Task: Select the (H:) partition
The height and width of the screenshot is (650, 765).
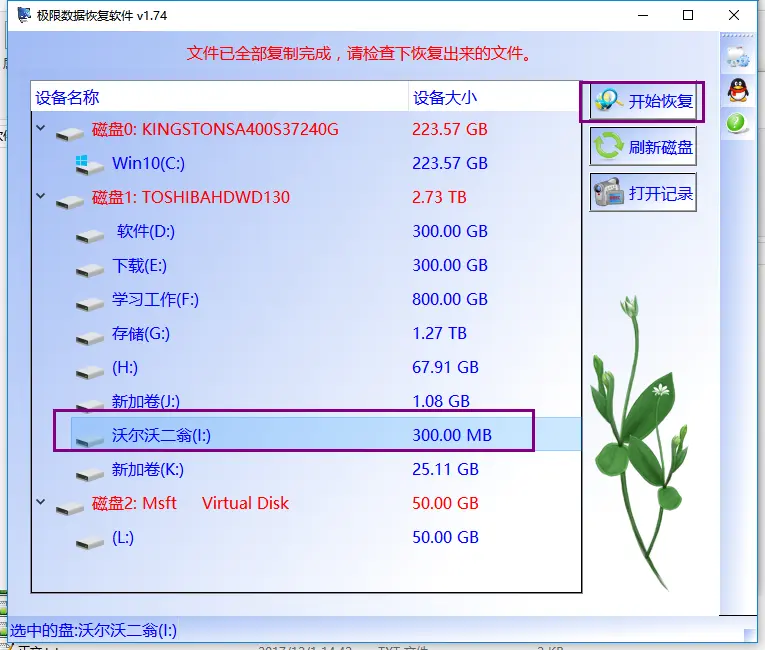Action: tap(306, 367)
